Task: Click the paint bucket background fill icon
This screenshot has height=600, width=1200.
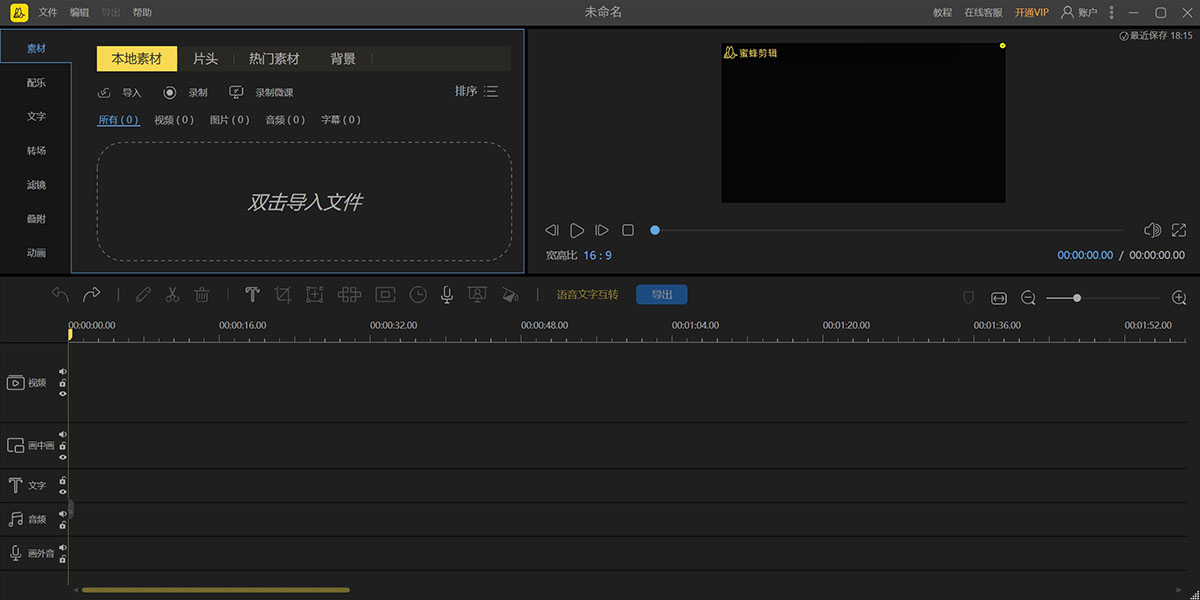Action: point(510,294)
